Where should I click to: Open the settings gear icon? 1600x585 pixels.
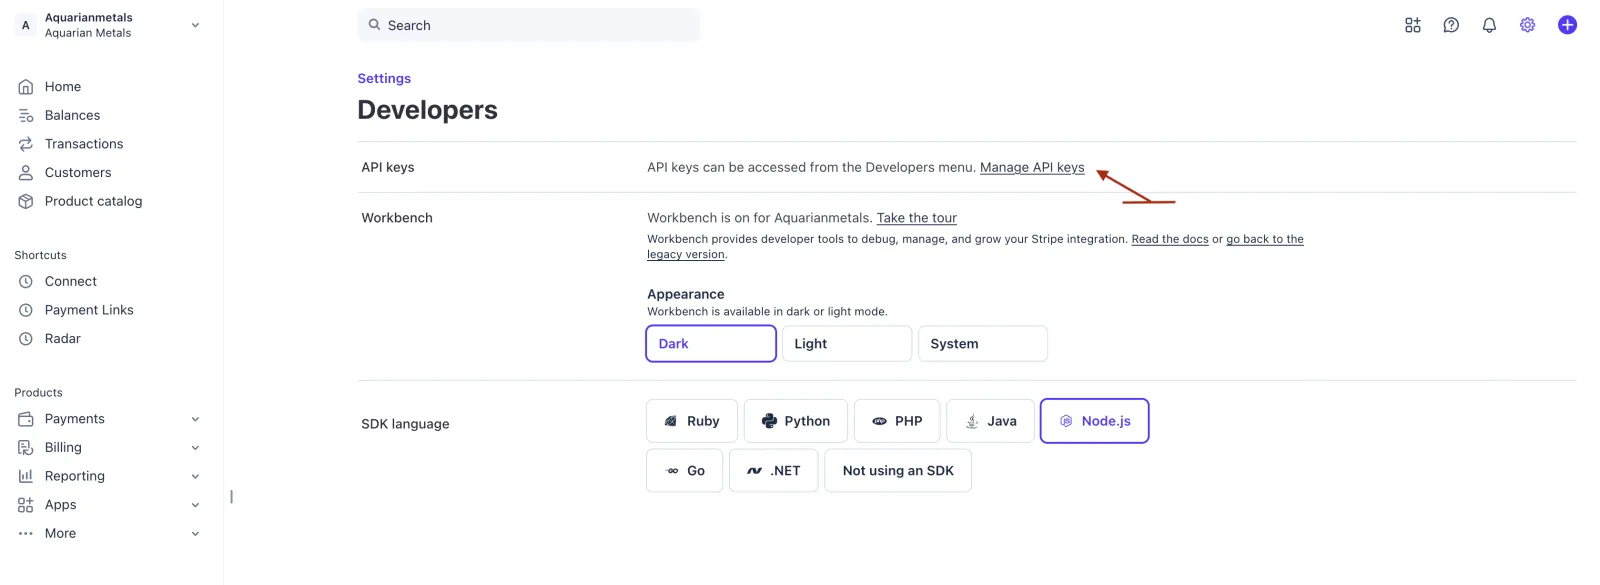[1527, 25]
